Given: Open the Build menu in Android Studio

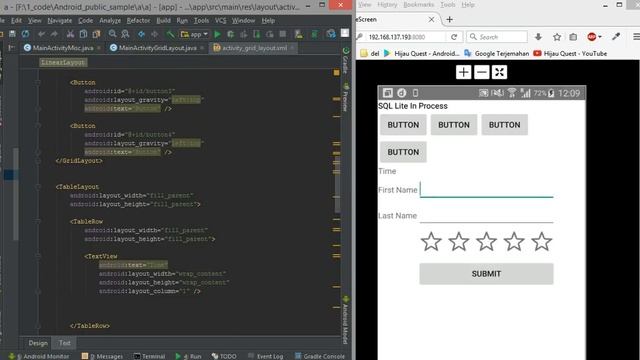Looking at the screenshot, I should 163,20.
